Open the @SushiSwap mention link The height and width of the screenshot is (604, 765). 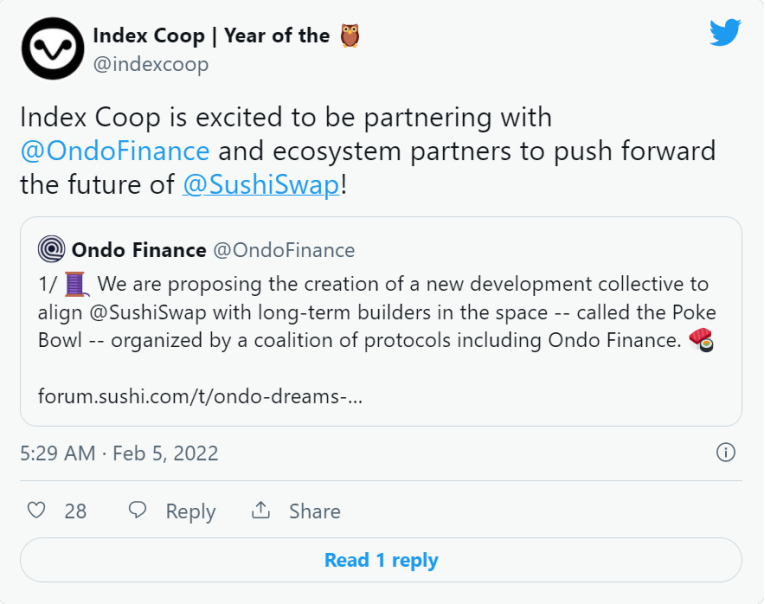[x=261, y=185]
